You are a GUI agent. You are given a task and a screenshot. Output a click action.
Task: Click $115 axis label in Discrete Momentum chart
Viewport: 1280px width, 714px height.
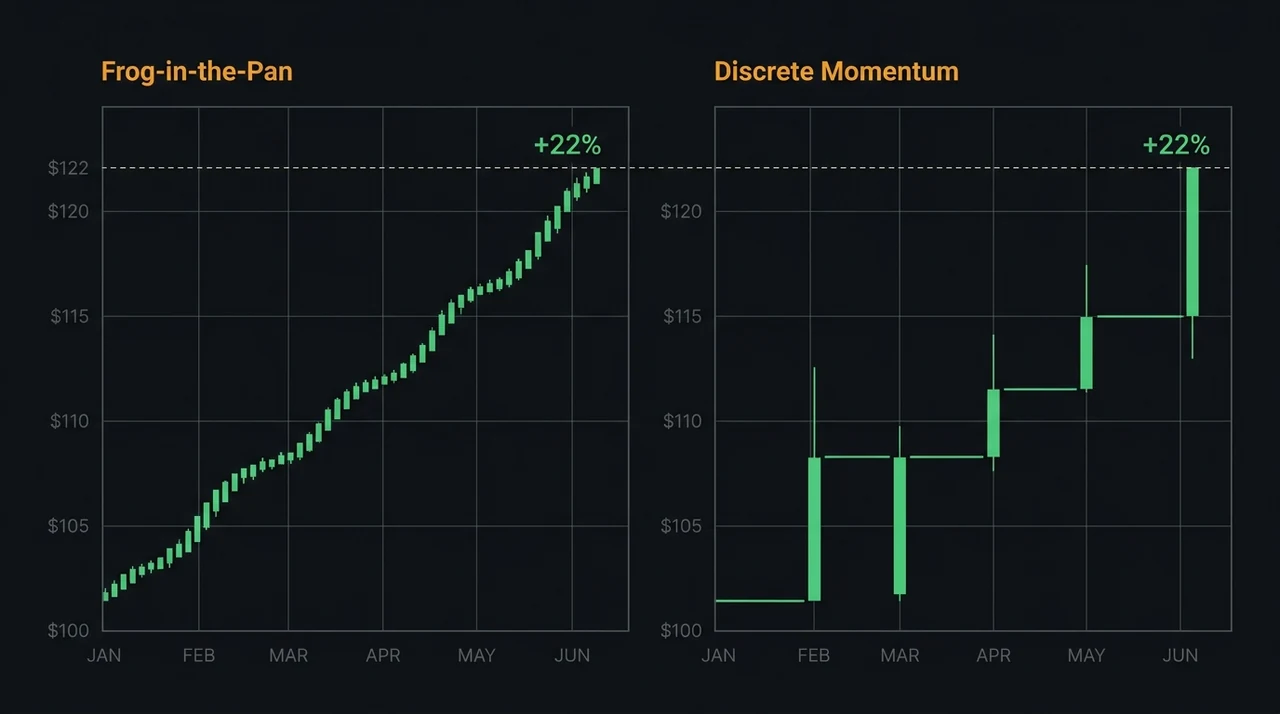tap(683, 316)
